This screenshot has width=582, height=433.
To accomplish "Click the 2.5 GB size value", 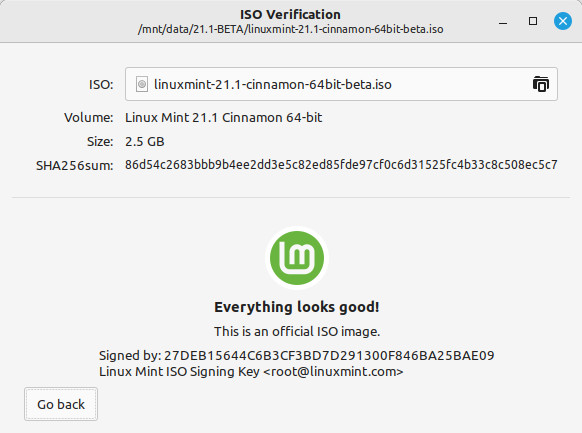I will (145, 142).
